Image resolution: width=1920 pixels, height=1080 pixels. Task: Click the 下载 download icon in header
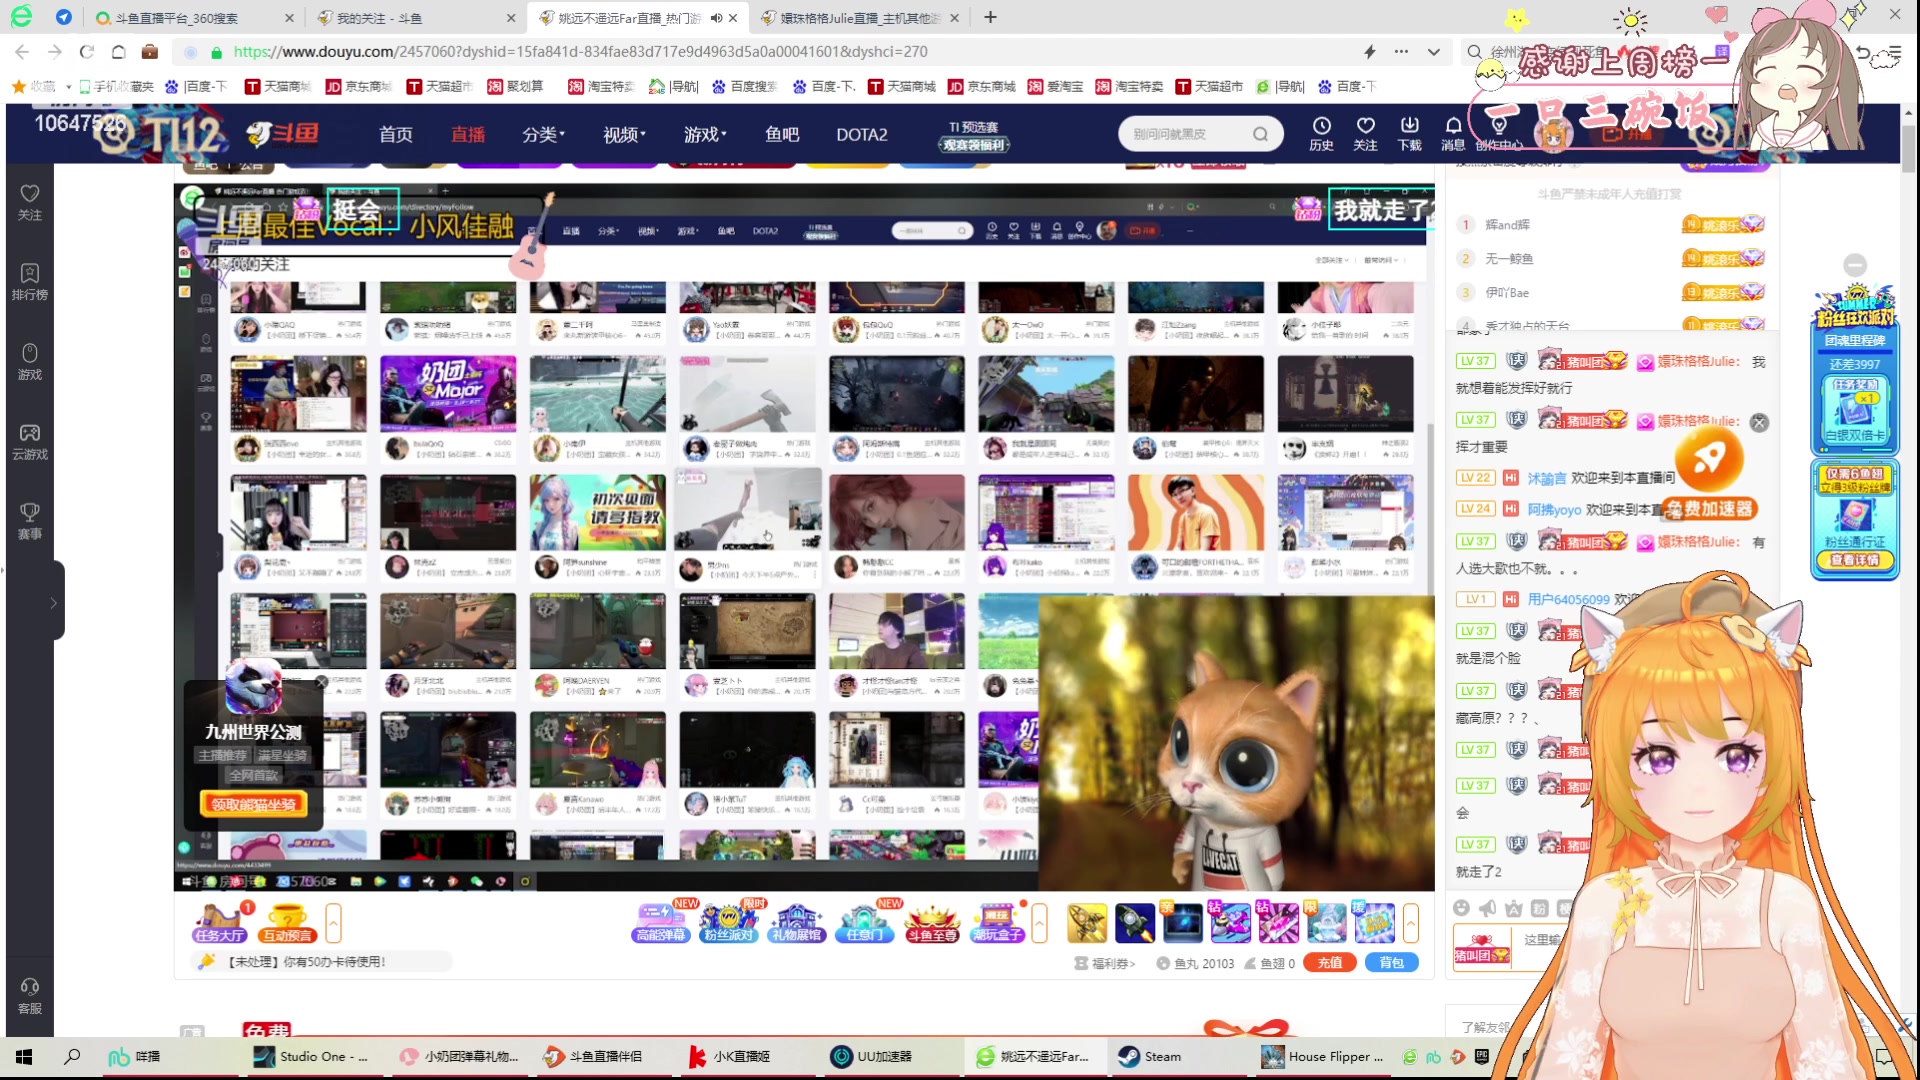[1409, 133]
